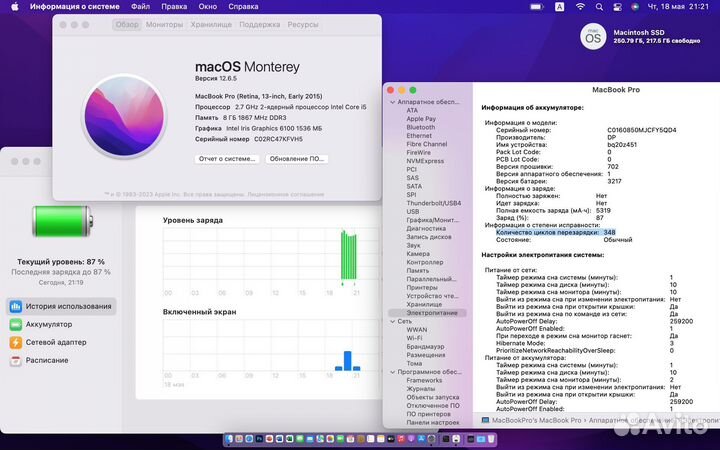Select Электропитание in the hardware tree
Viewport: 720px width, 450px height.
click(428, 313)
